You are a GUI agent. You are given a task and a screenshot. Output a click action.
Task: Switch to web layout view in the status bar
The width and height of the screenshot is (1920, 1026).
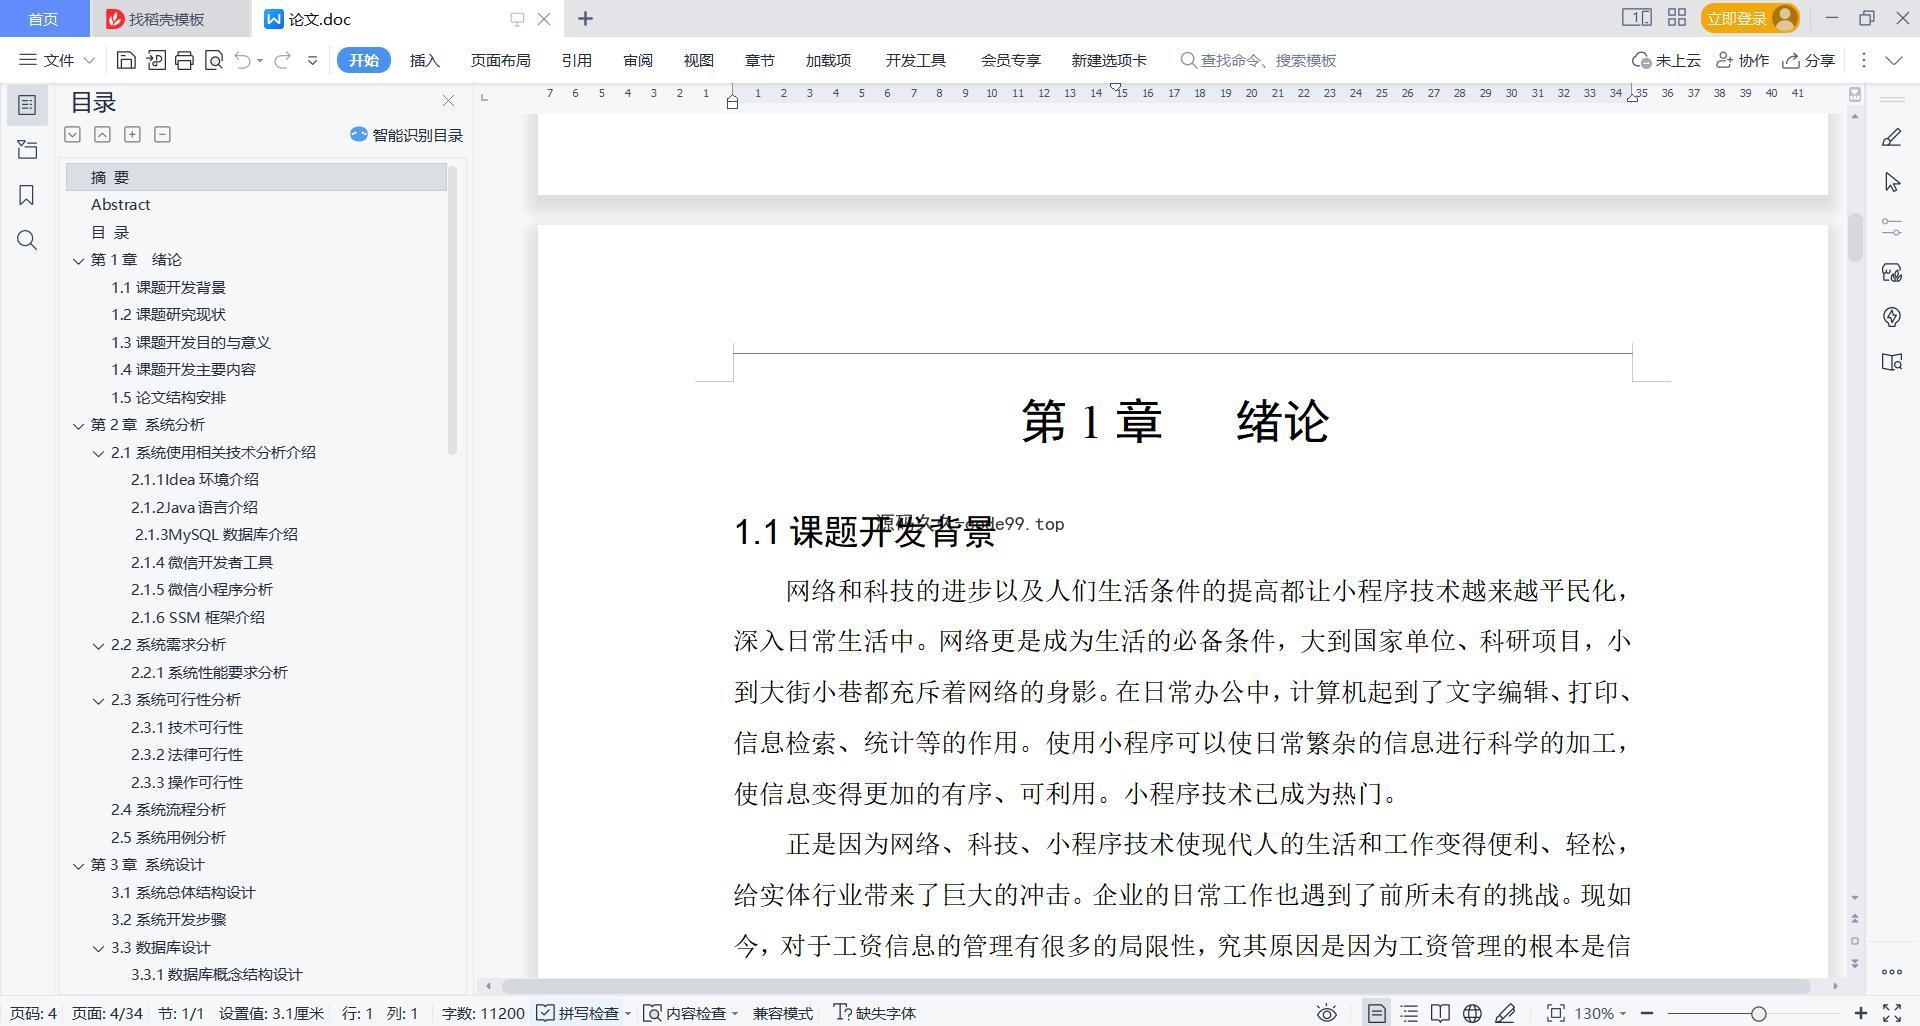coord(1472,1013)
